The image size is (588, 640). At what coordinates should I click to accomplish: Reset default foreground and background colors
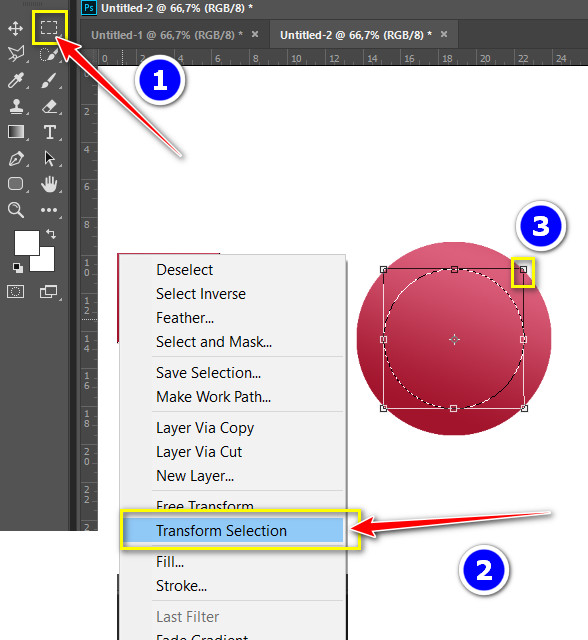click(18, 267)
